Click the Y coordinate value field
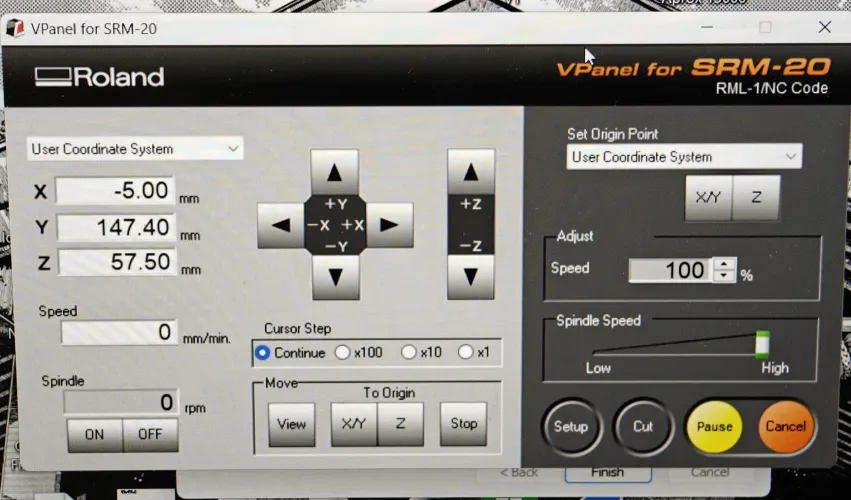The image size is (851, 500). (116, 227)
